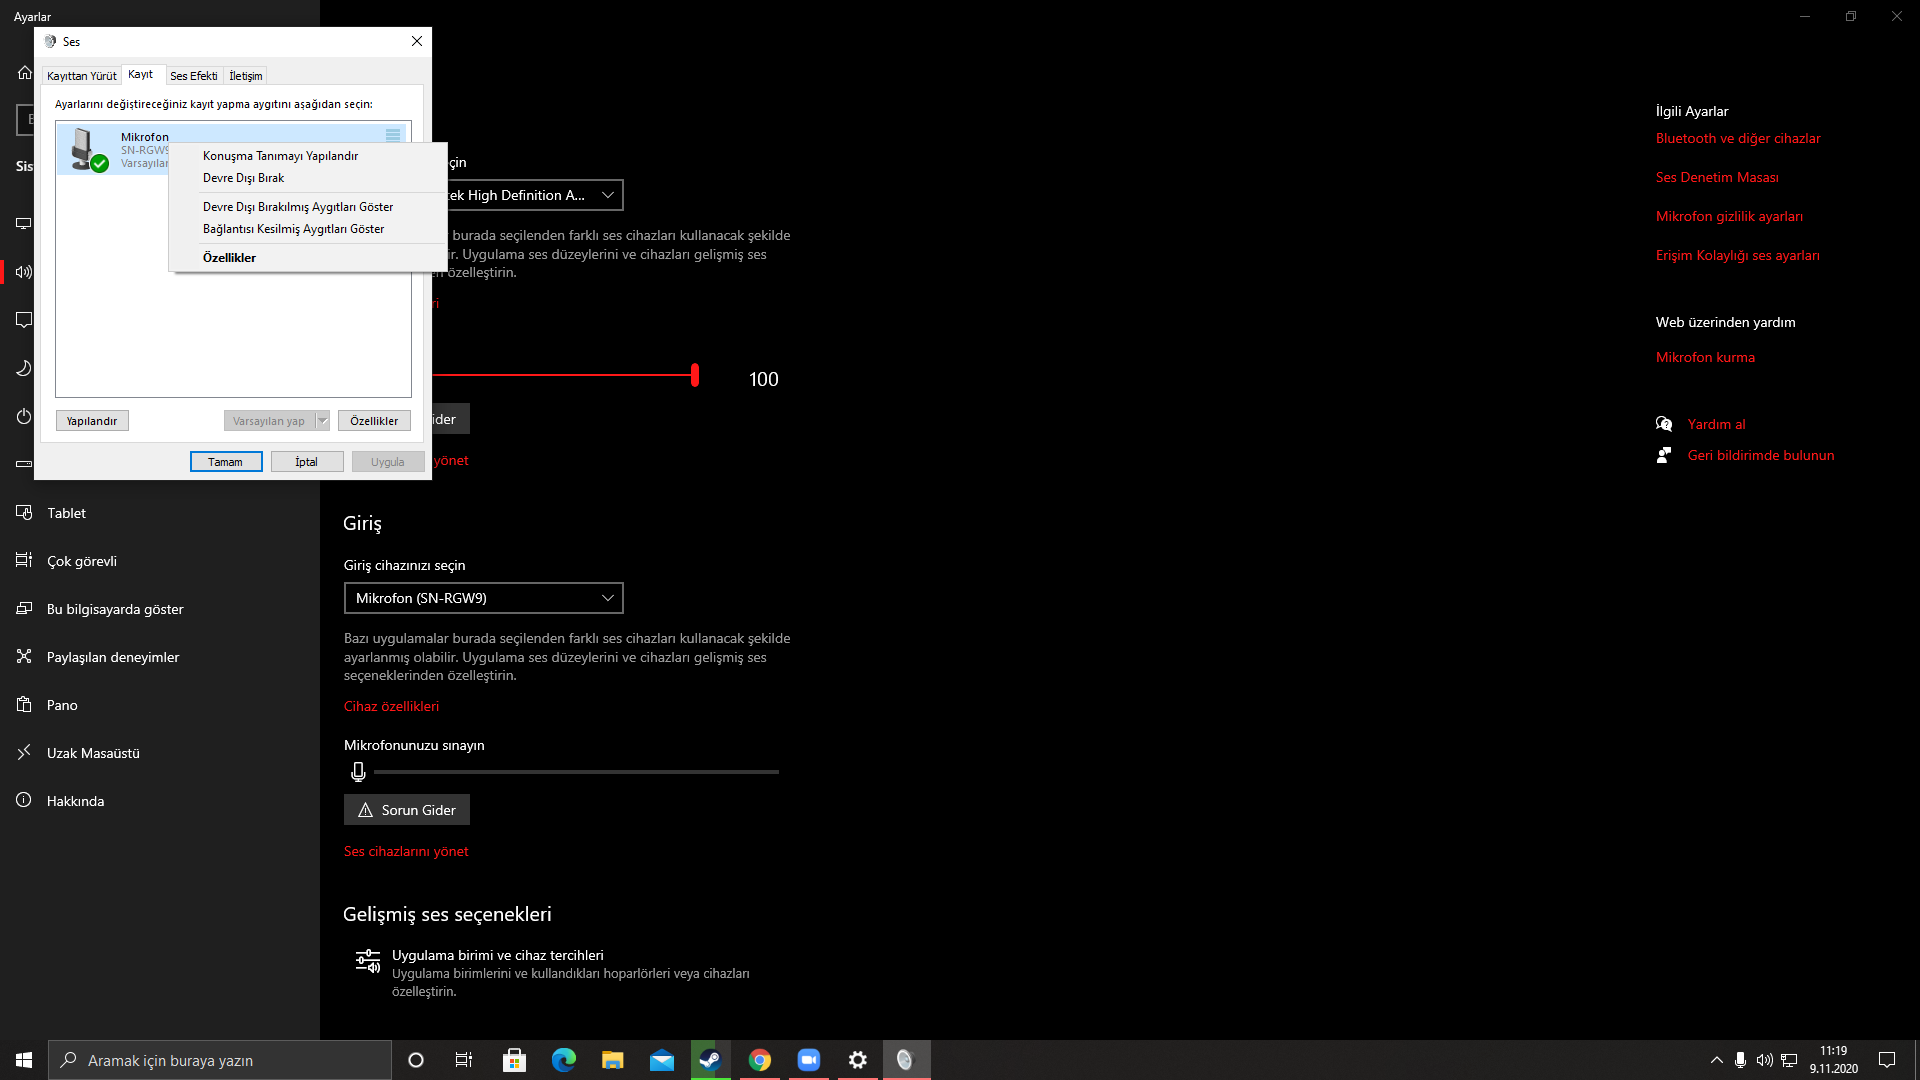Click the Pano clipboard icon

24,705
